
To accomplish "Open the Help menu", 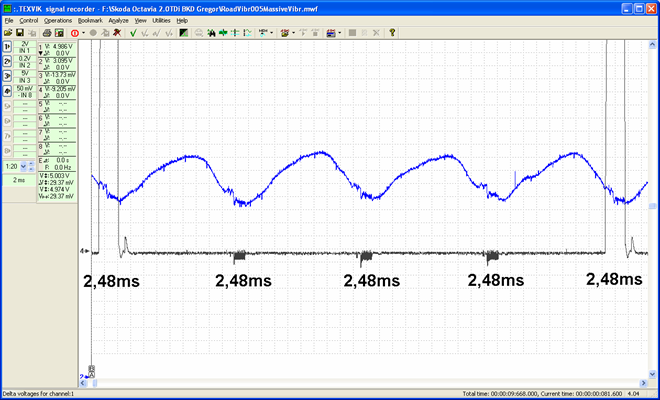I will (182, 20).
